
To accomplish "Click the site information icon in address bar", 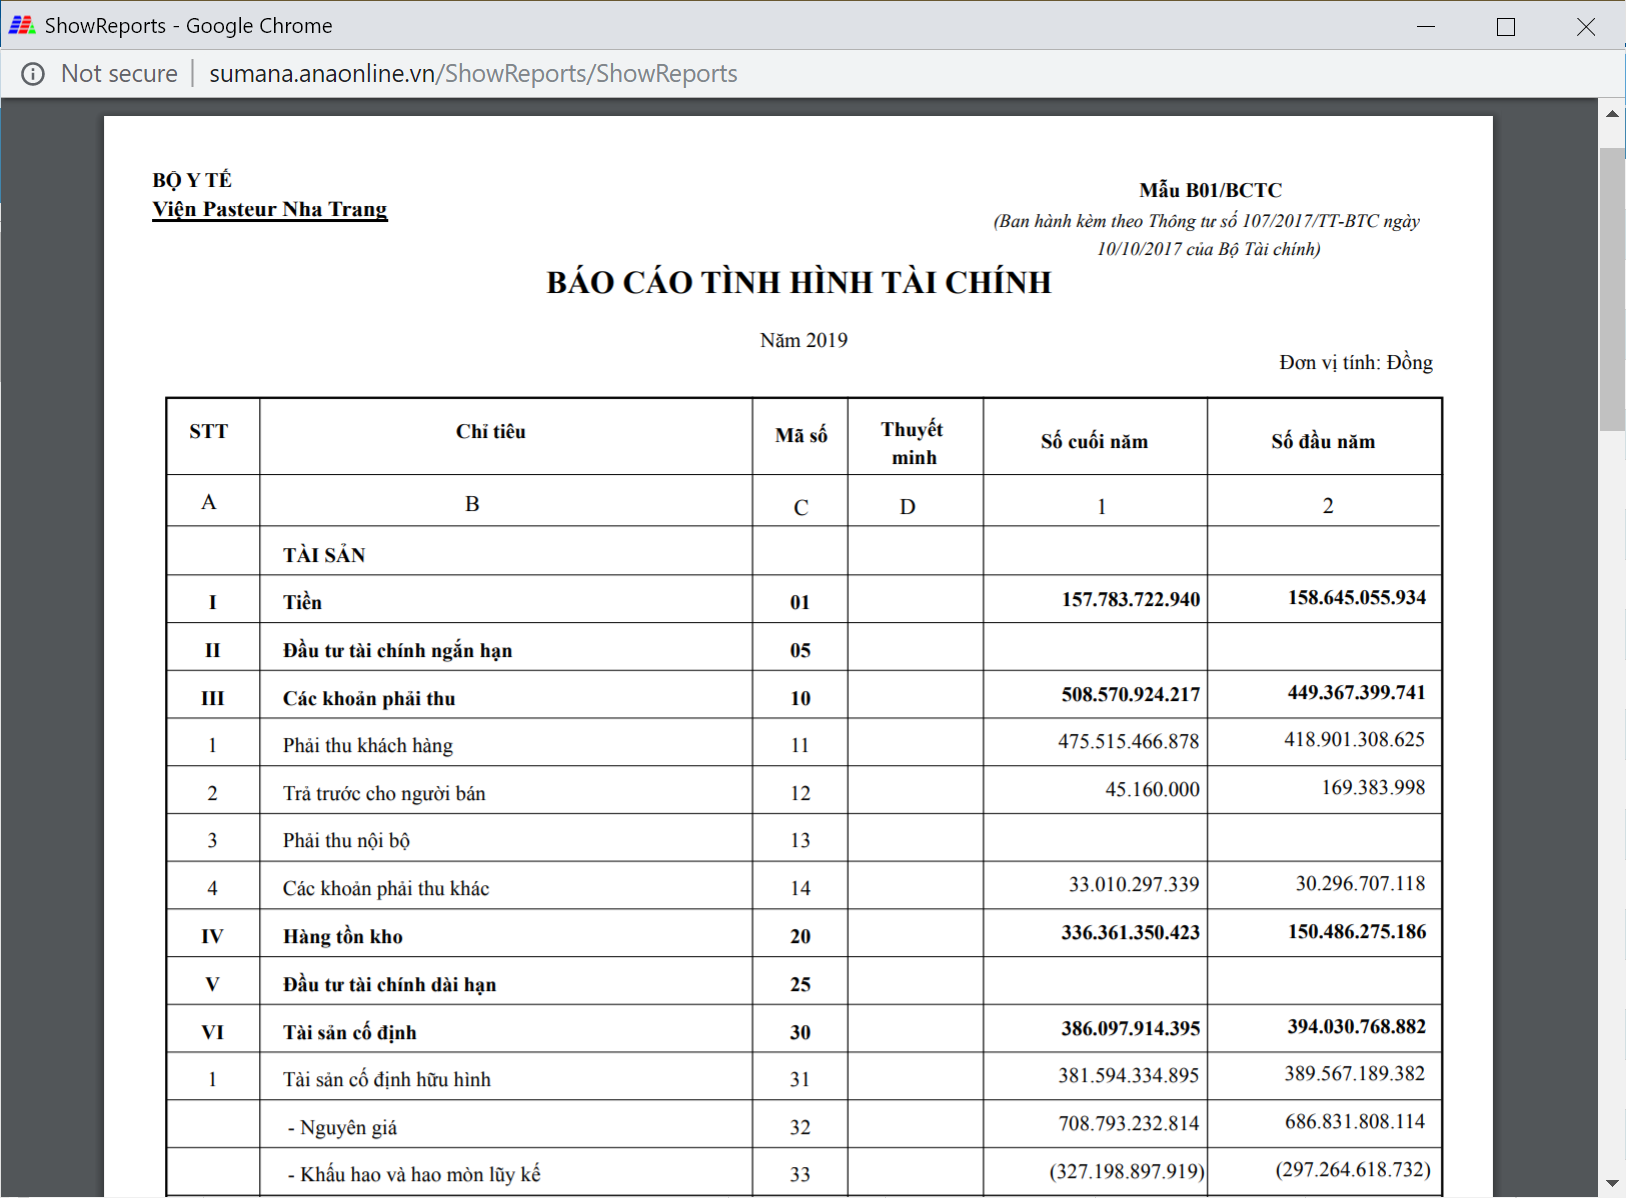I will (x=33, y=74).
